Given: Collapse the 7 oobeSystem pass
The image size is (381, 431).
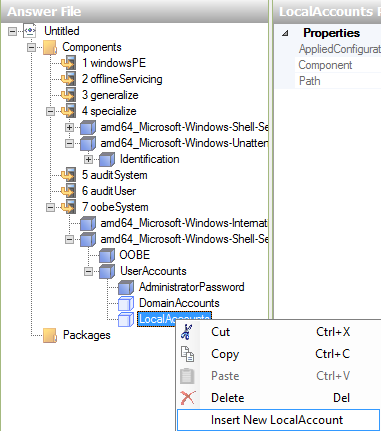Looking at the screenshot, I should (50, 207).
